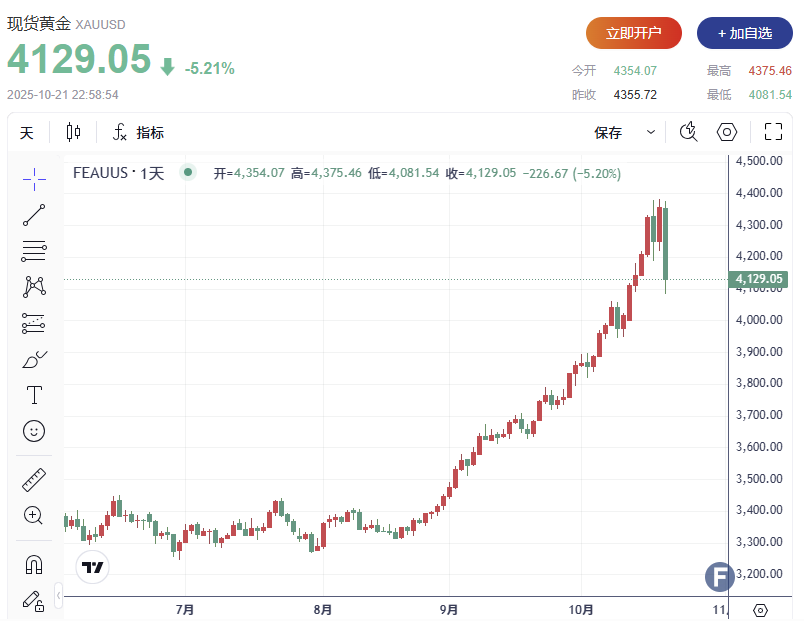Click 保存 to save the chart
Screen dimensions: 804x621
pyautogui.click(x=608, y=133)
